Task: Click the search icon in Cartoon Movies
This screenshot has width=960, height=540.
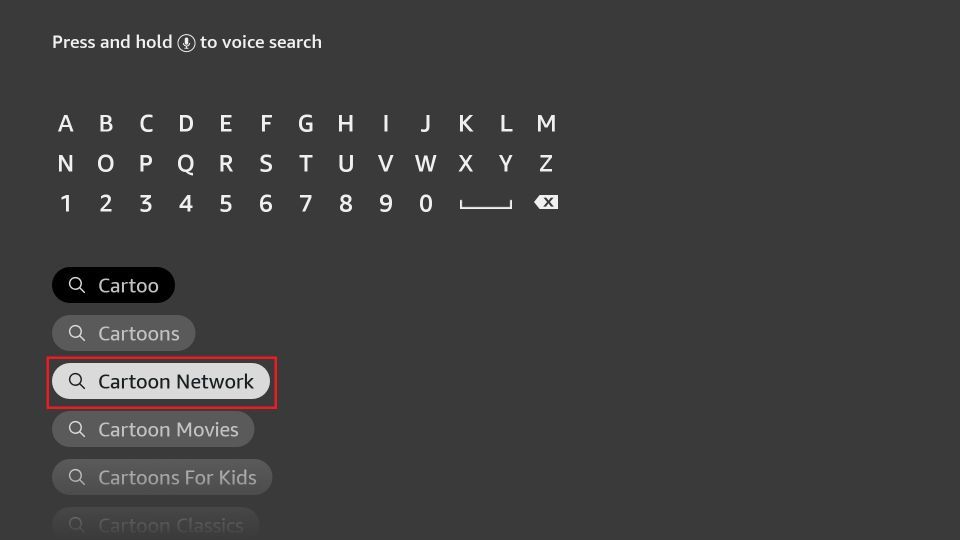Action: point(77,429)
